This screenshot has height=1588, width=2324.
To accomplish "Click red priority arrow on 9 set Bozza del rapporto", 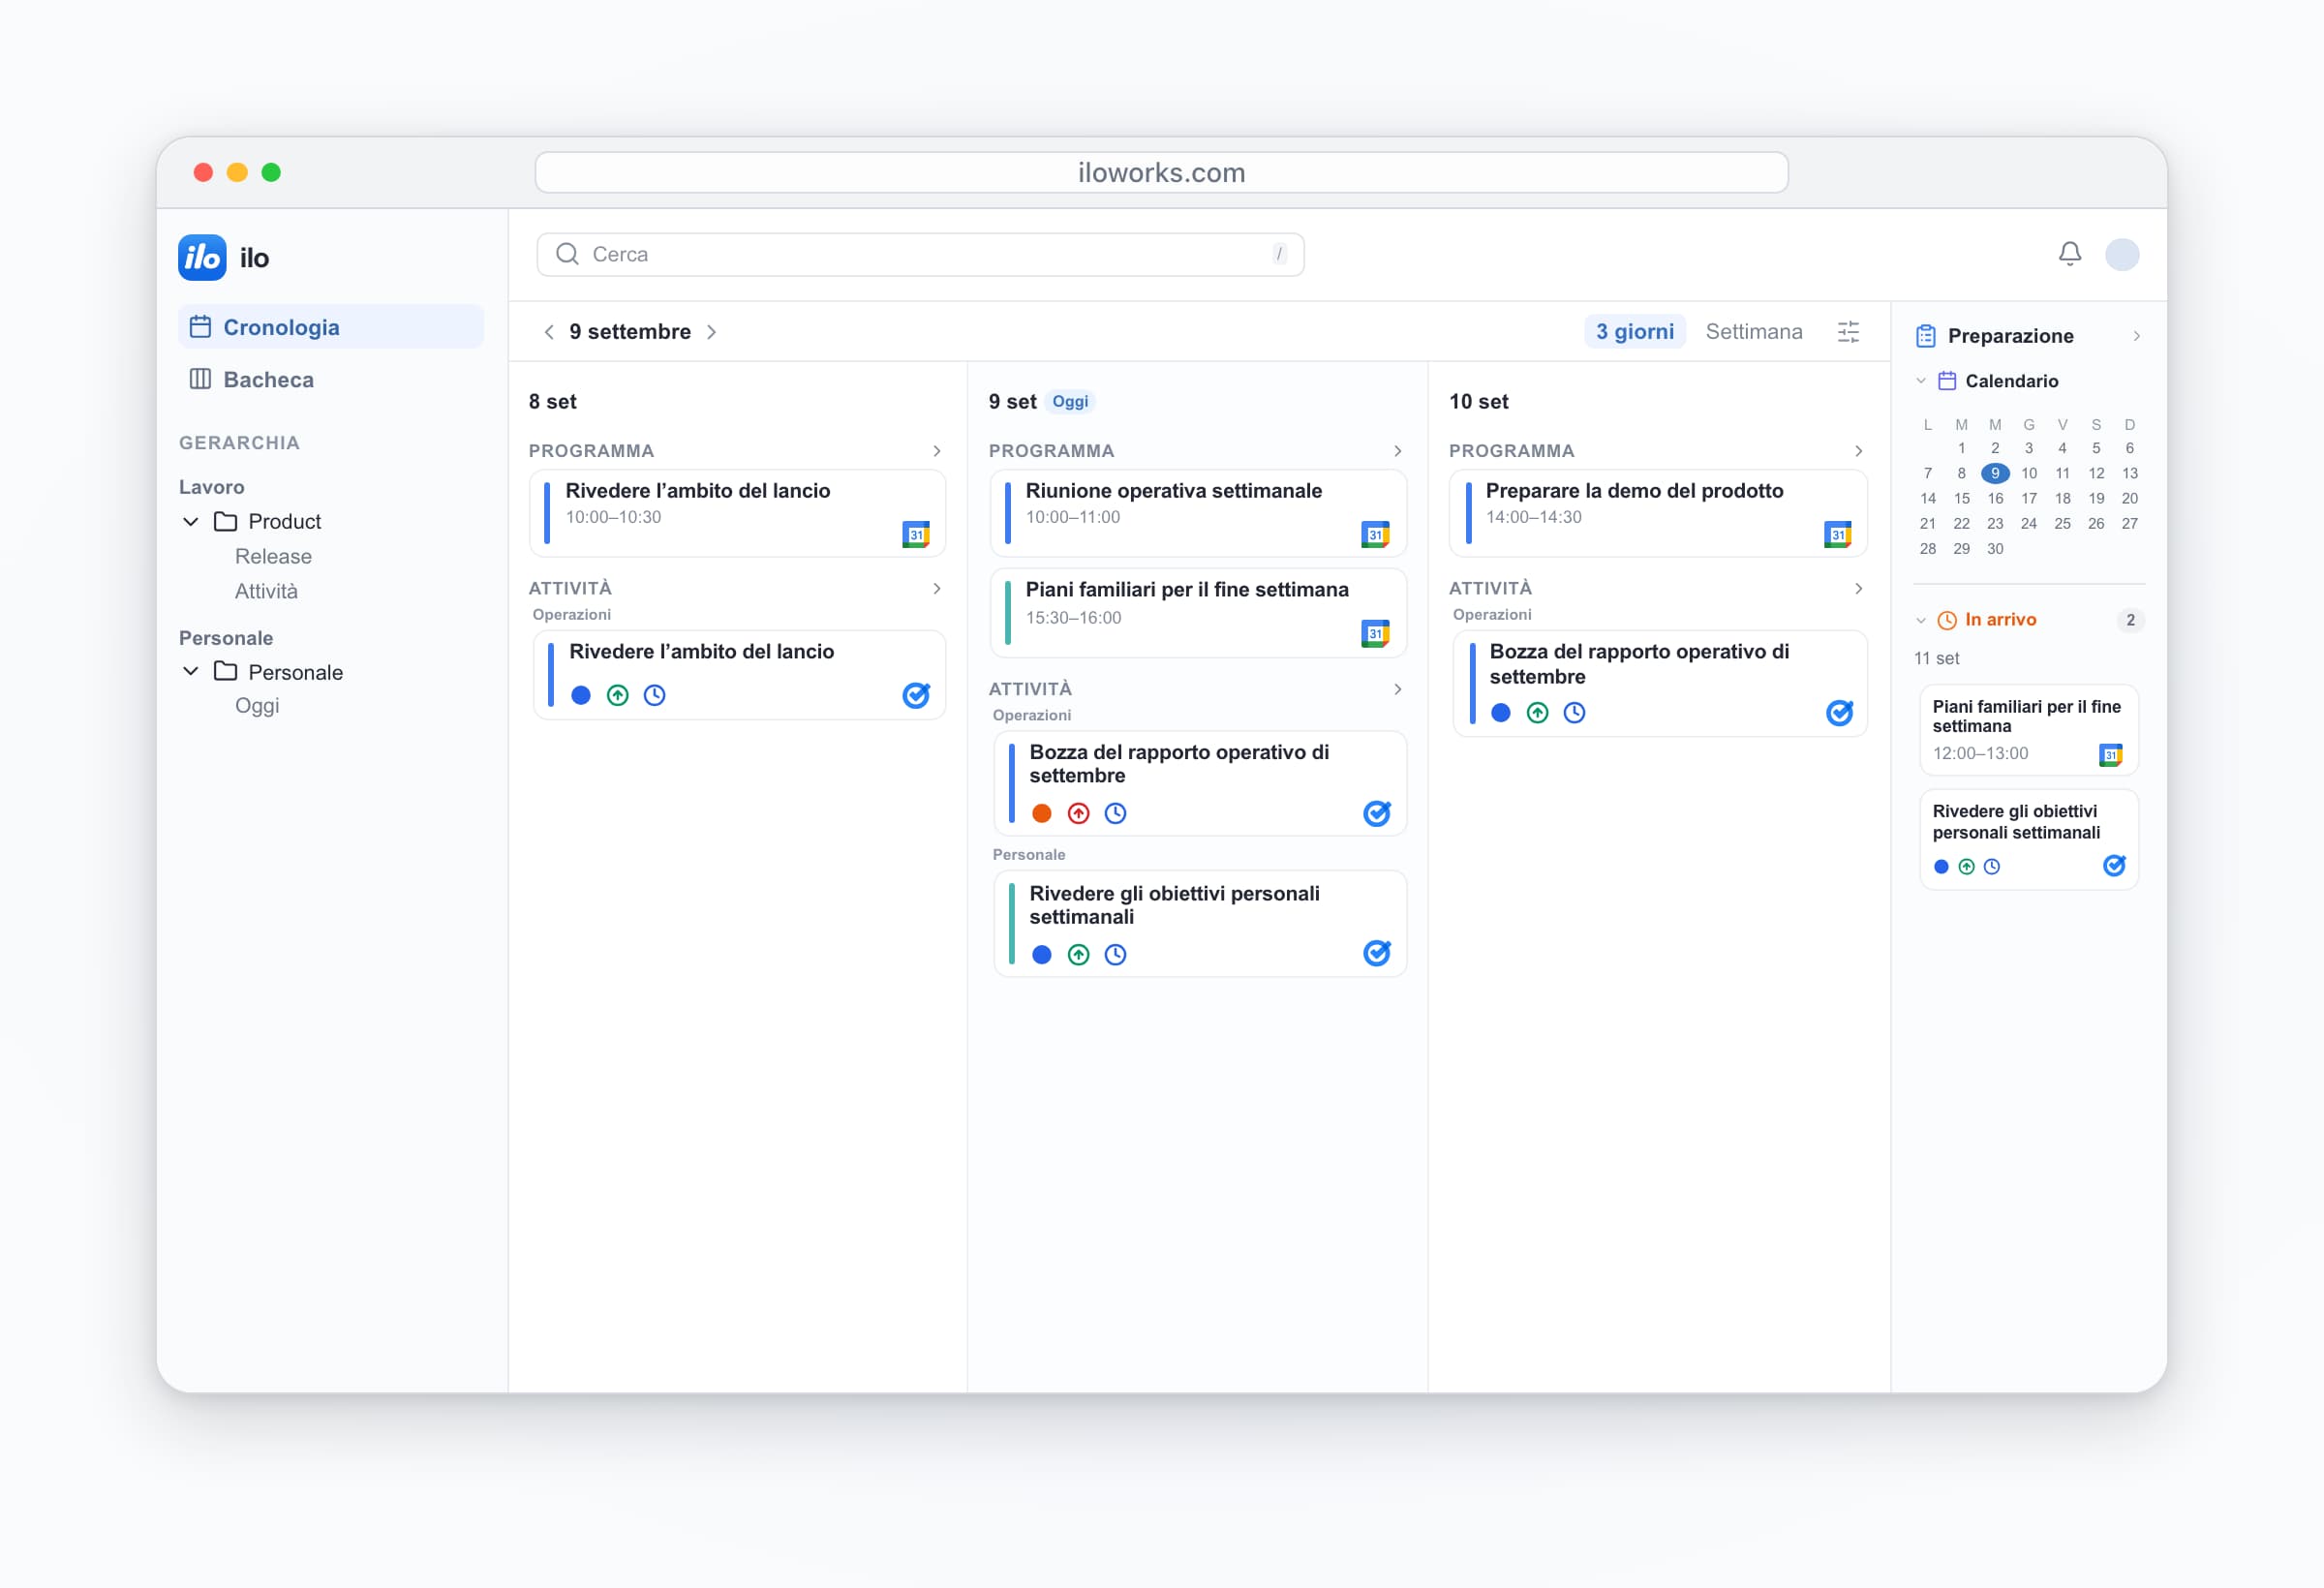I will (x=1078, y=814).
